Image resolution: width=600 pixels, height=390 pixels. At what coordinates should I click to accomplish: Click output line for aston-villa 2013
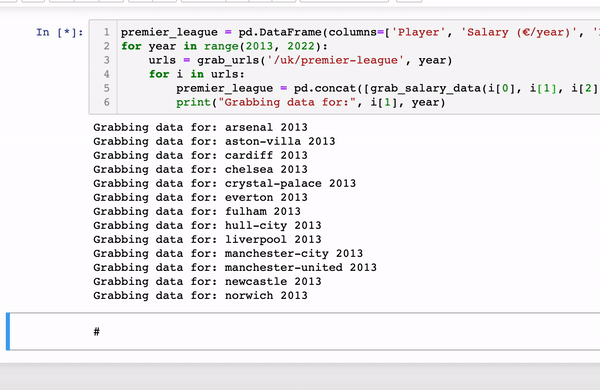click(x=214, y=142)
